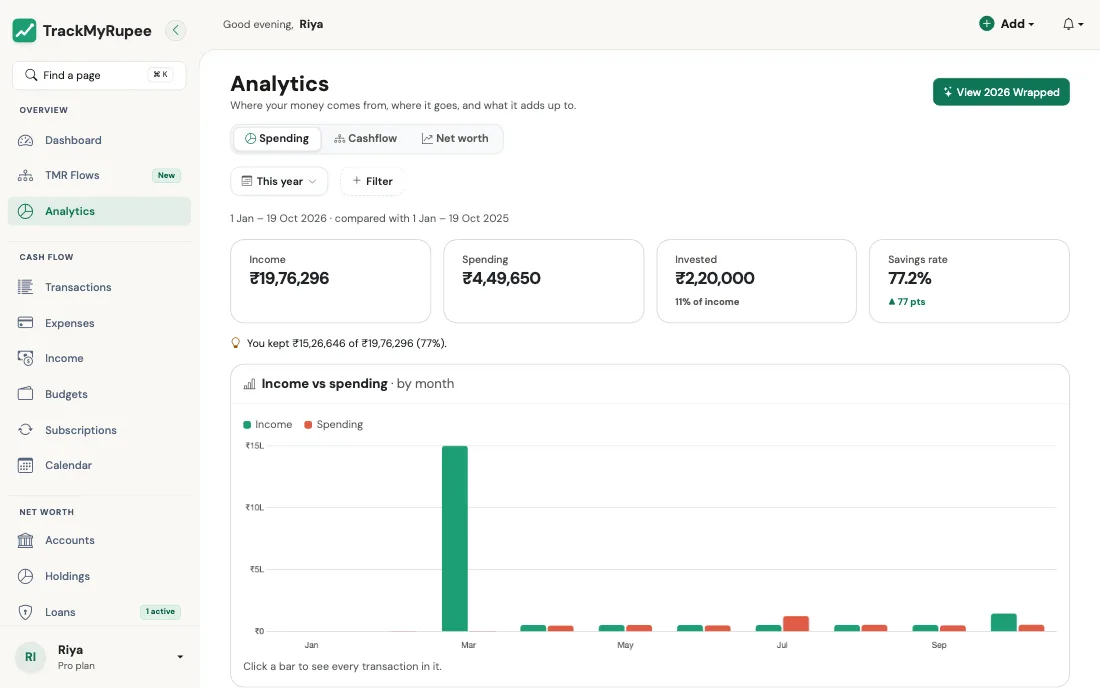Open the Subscriptions page
The height and width of the screenshot is (688, 1100).
[x=99, y=429]
